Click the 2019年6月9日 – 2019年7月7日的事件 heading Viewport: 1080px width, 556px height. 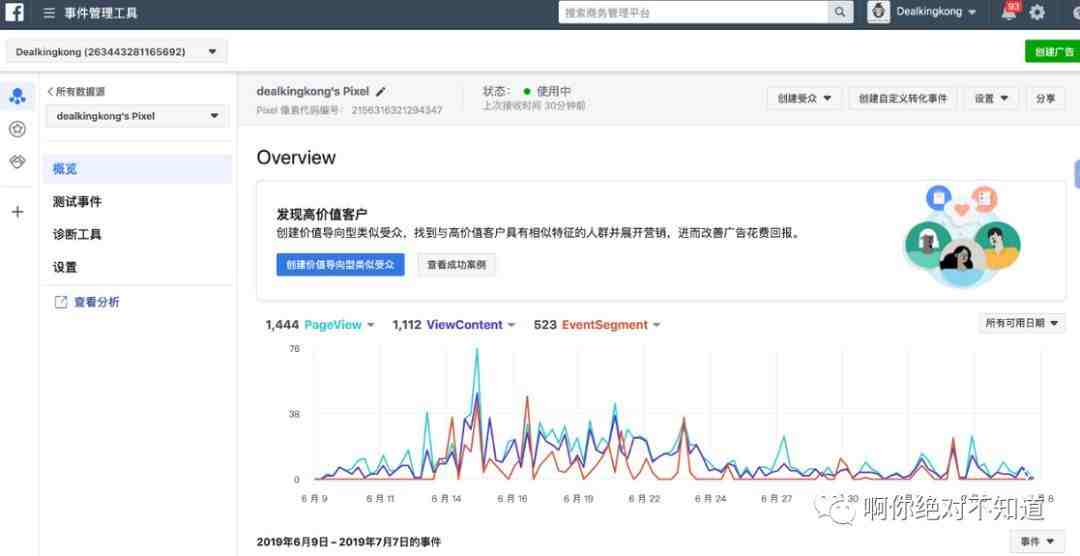[x=349, y=542]
